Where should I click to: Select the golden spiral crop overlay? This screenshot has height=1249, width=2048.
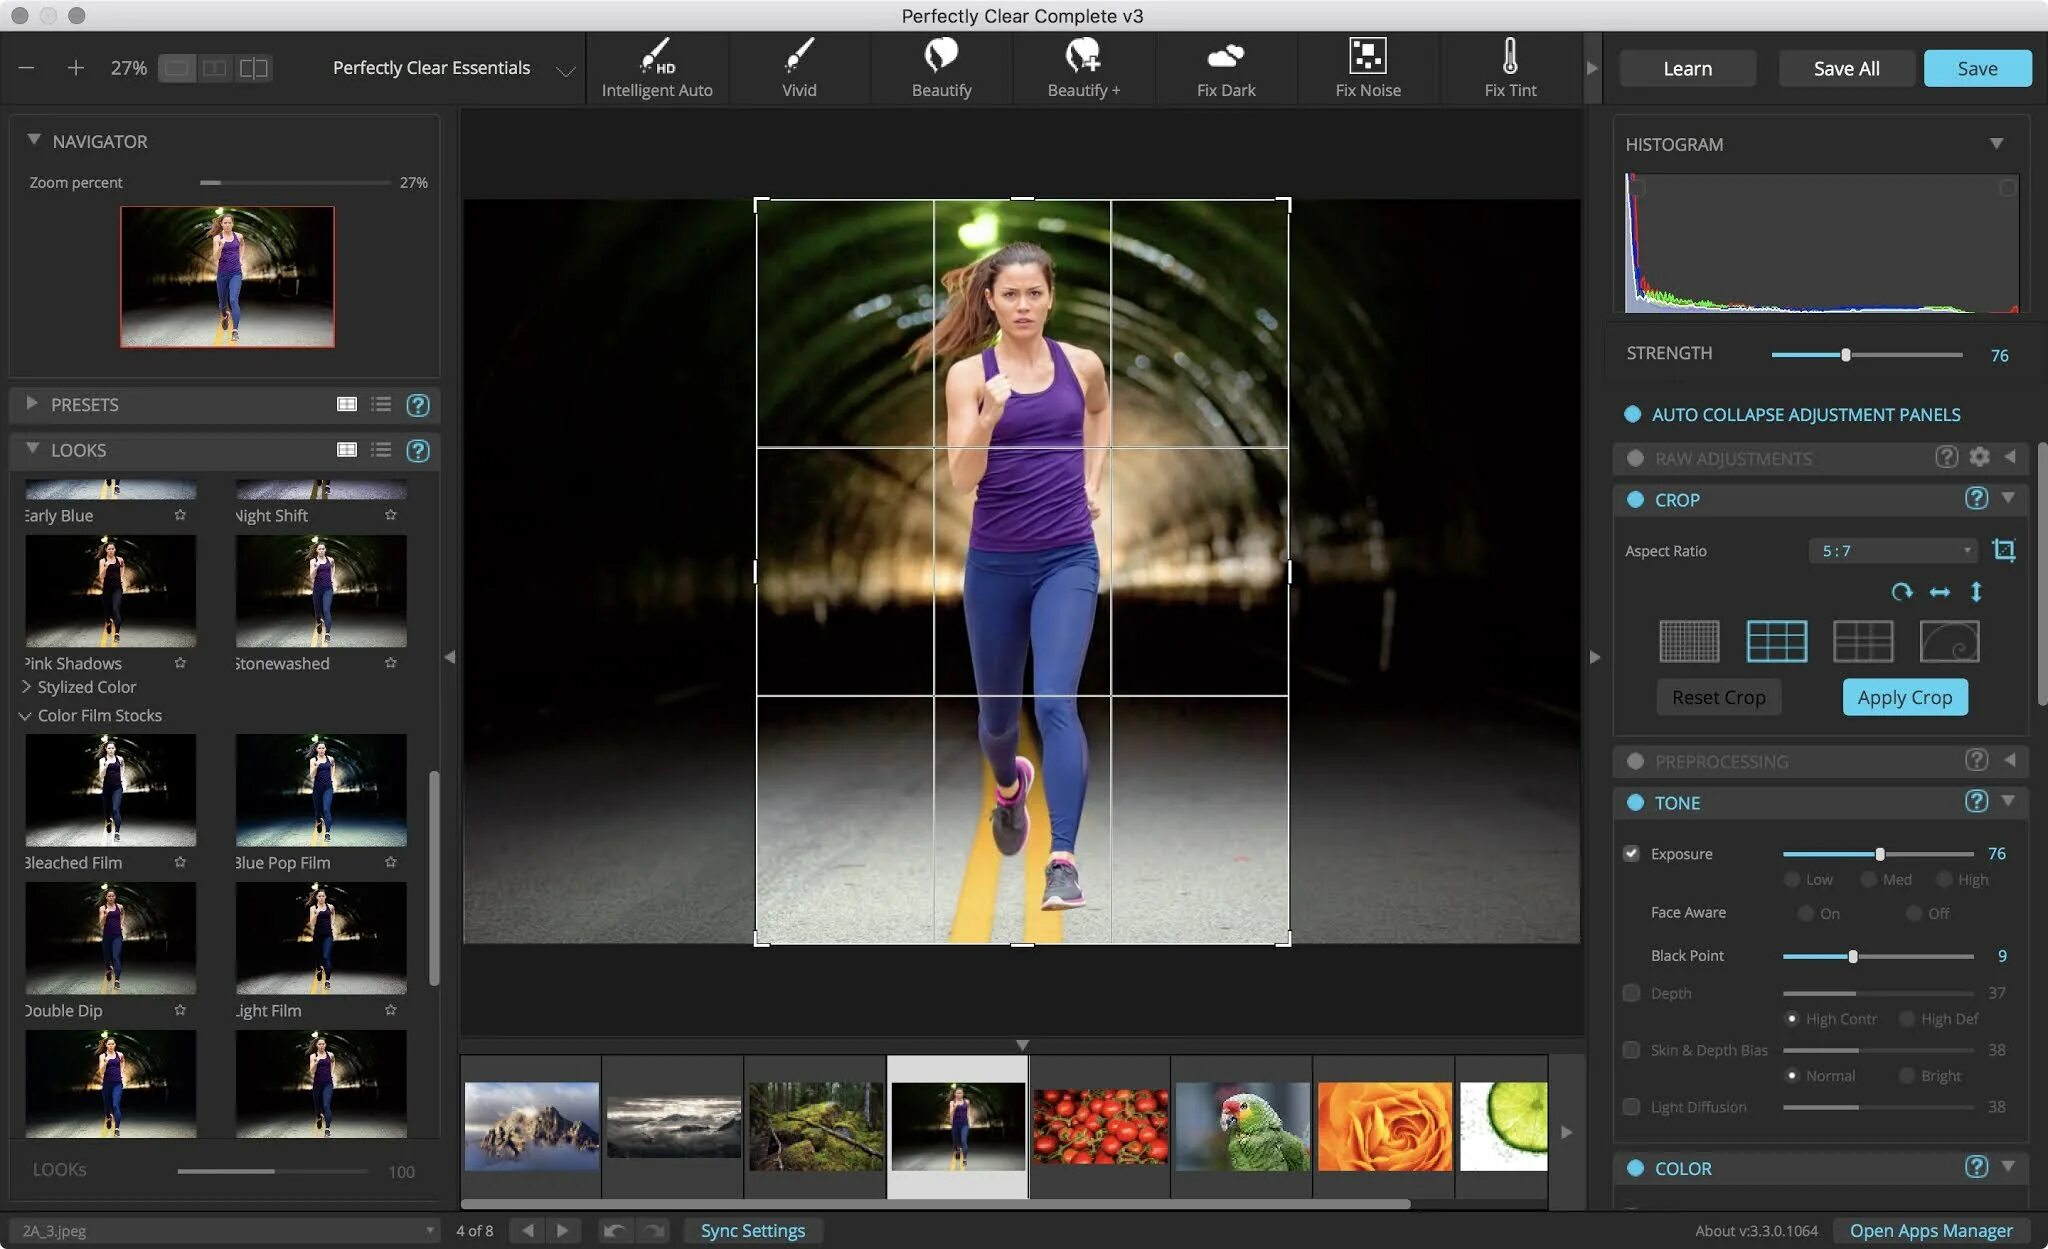click(x=1949, y=641)
